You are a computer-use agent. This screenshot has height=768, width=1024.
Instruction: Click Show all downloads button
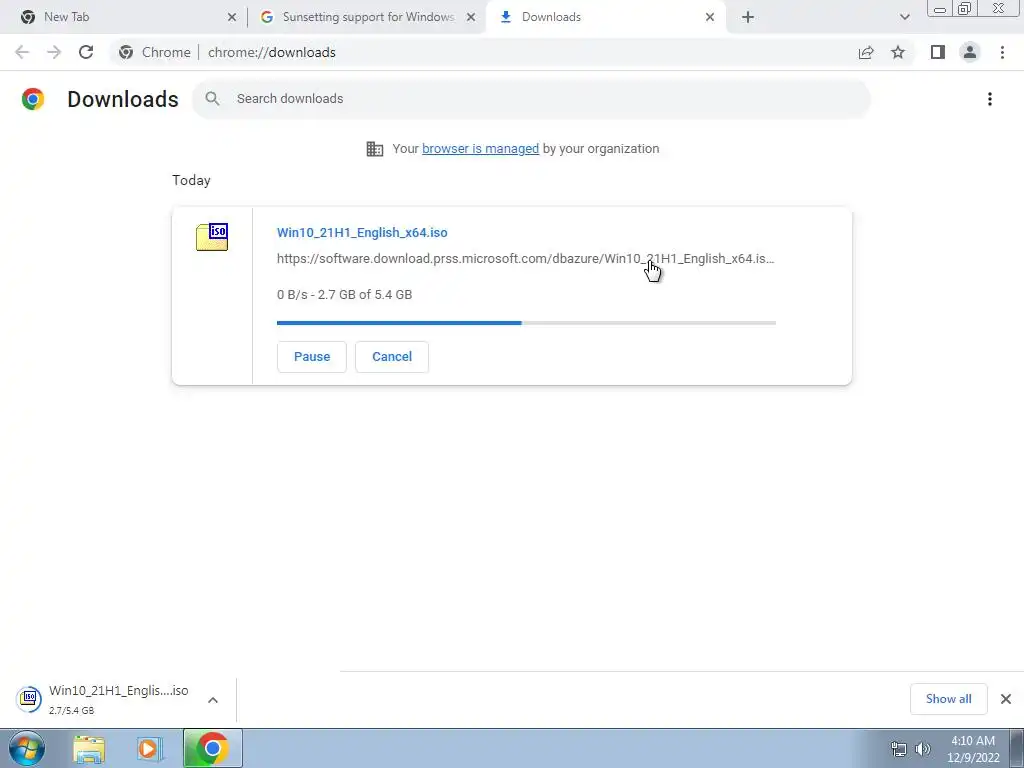click(x=948, y=699)
